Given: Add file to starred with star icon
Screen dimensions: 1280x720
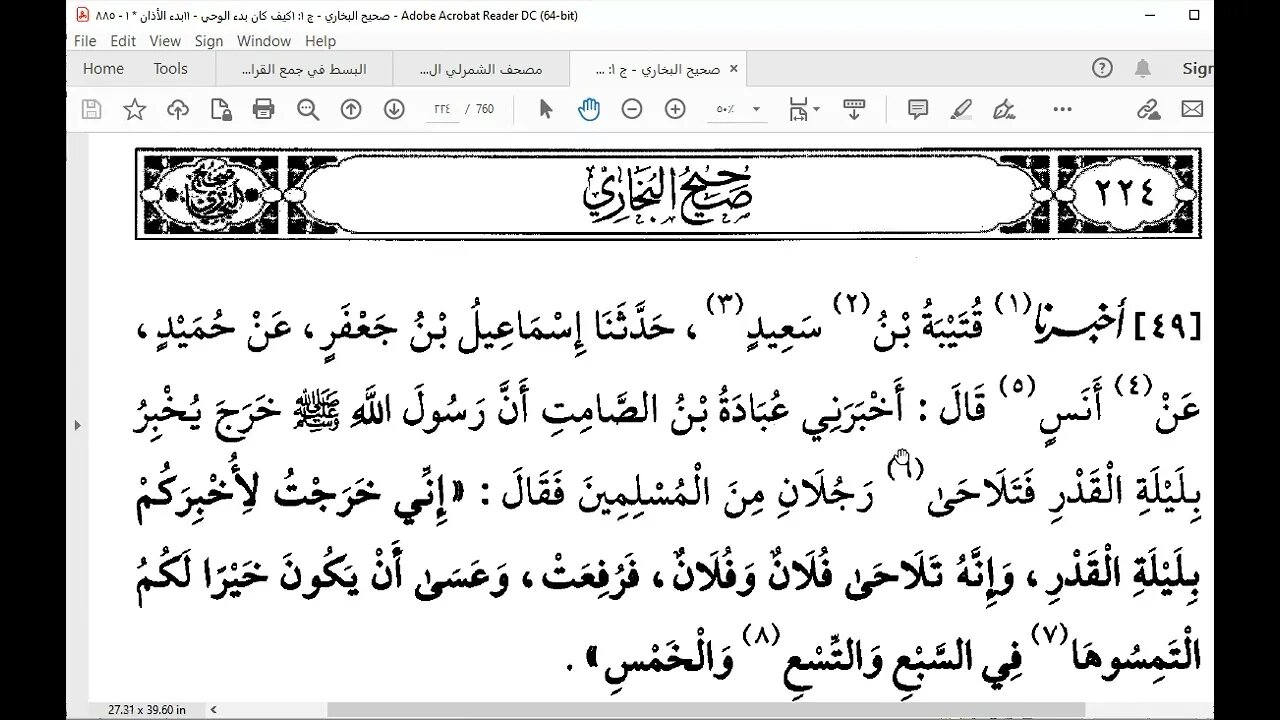Looking at the screenshot, I should coord(134,110).
